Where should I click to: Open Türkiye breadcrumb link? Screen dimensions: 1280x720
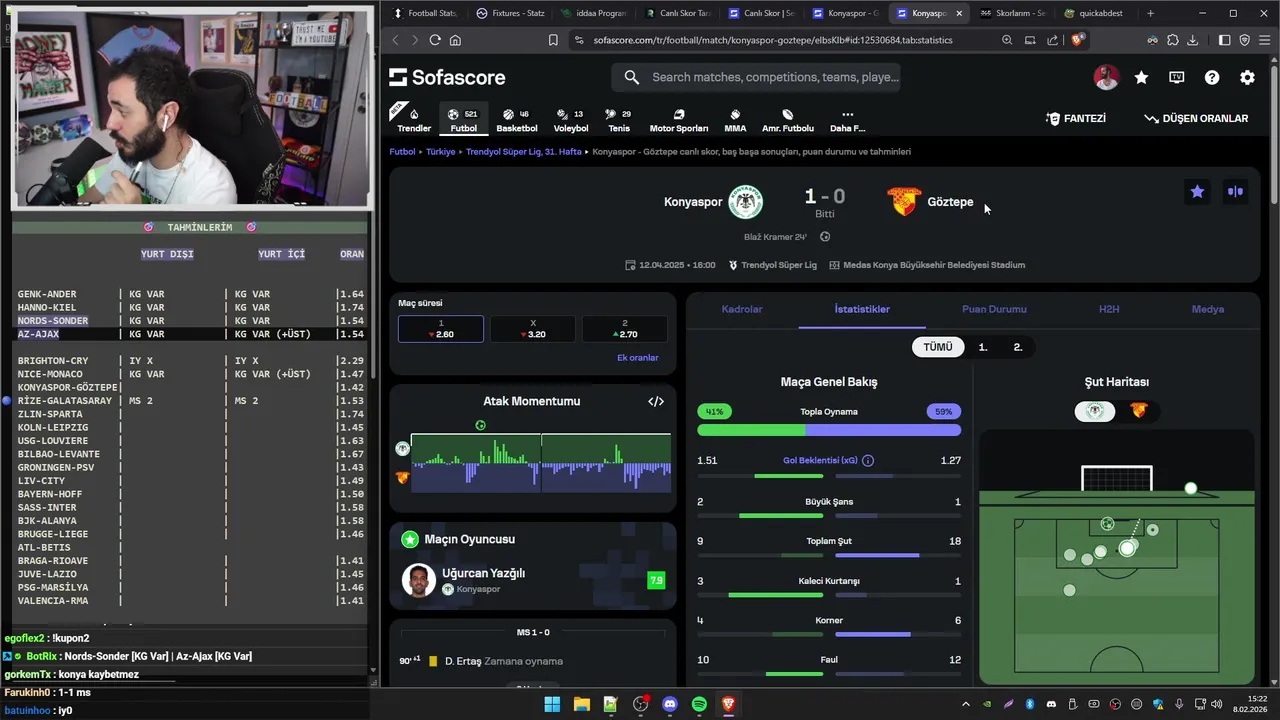pos(440,152)
